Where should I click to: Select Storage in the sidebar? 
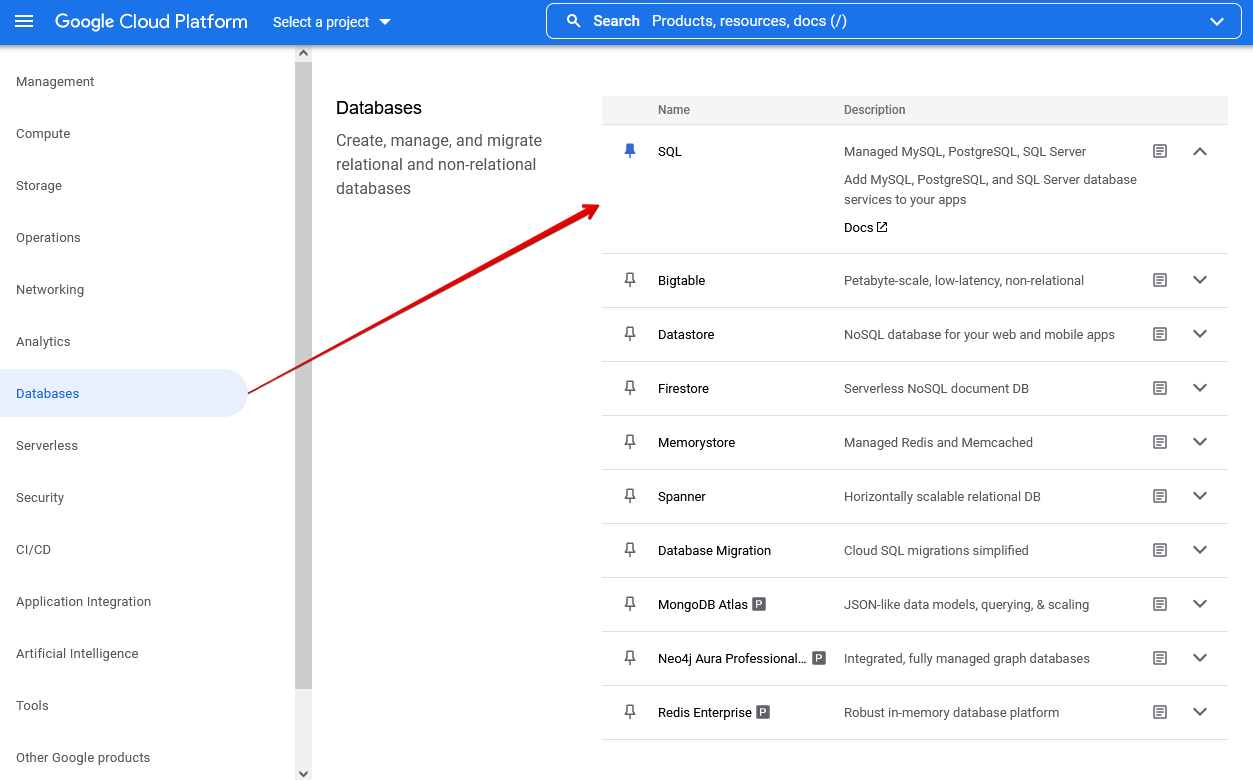(x=39, y=186)
